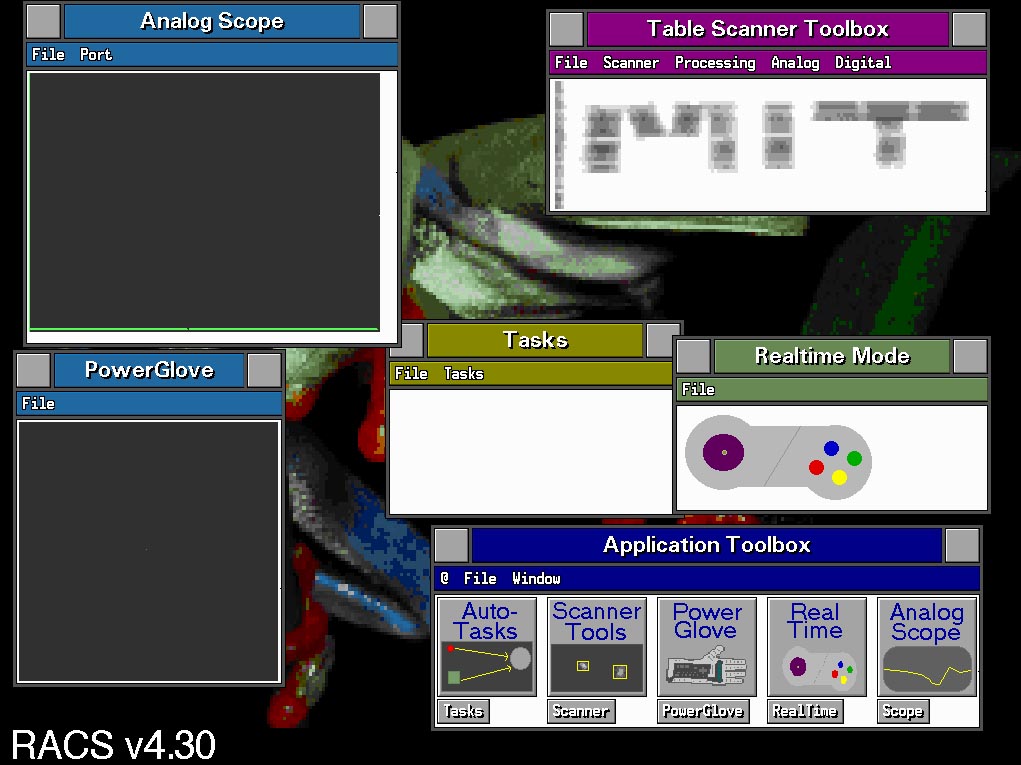Image resolution: width=1021 pixels, height=765 pixels.
Task: Launch the Scanner Tools icon
Action: (597, 646)
